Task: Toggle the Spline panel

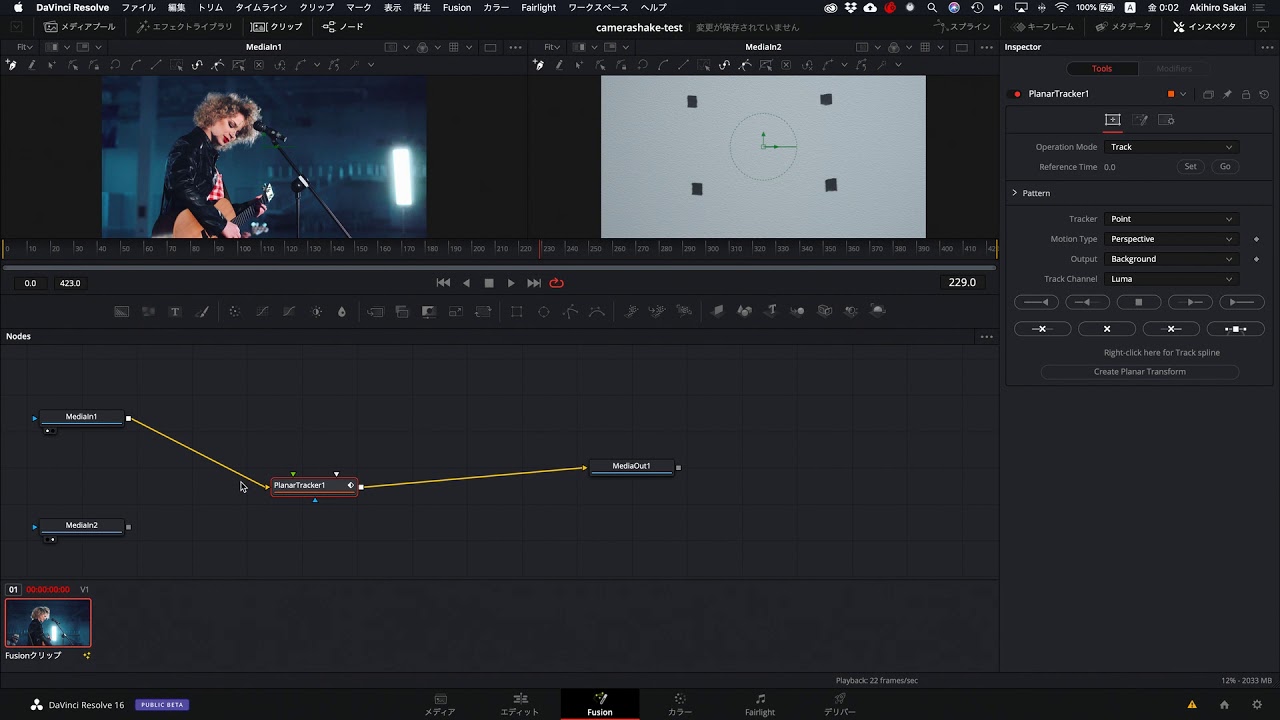Action: coord(961,27)
